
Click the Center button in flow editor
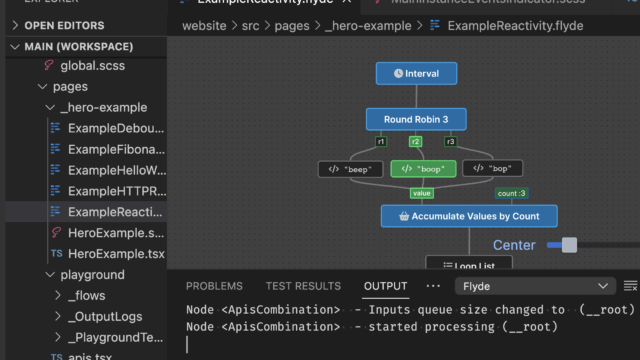(x=514, y=245)
